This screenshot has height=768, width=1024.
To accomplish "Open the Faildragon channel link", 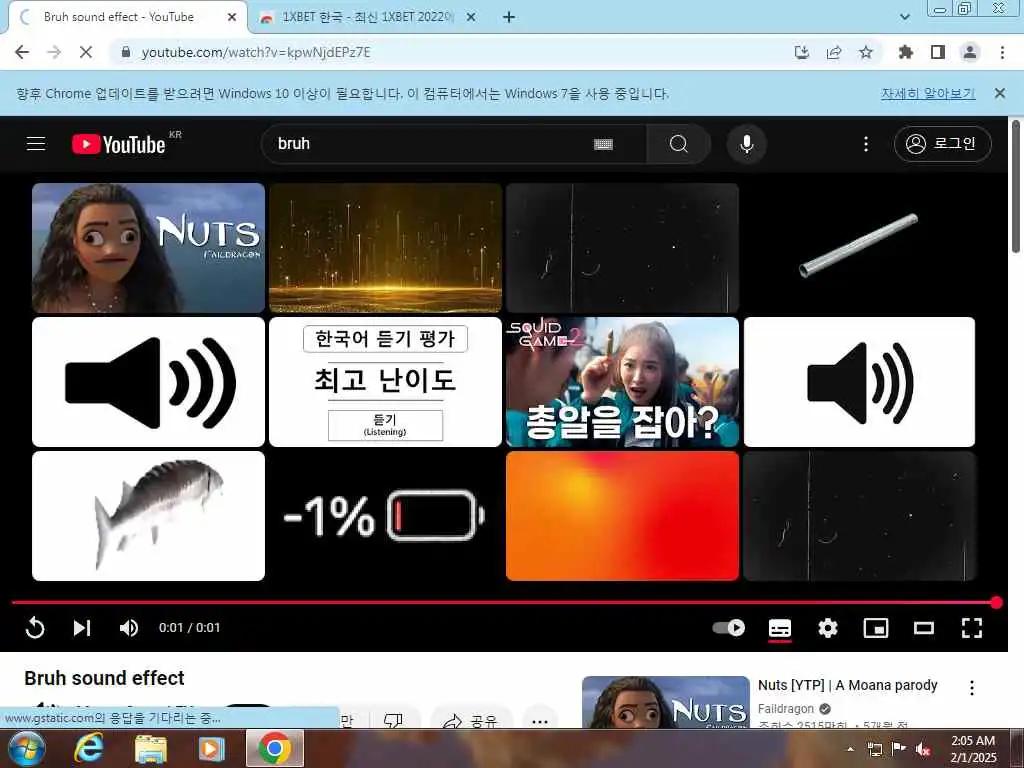I will point(786,709).
